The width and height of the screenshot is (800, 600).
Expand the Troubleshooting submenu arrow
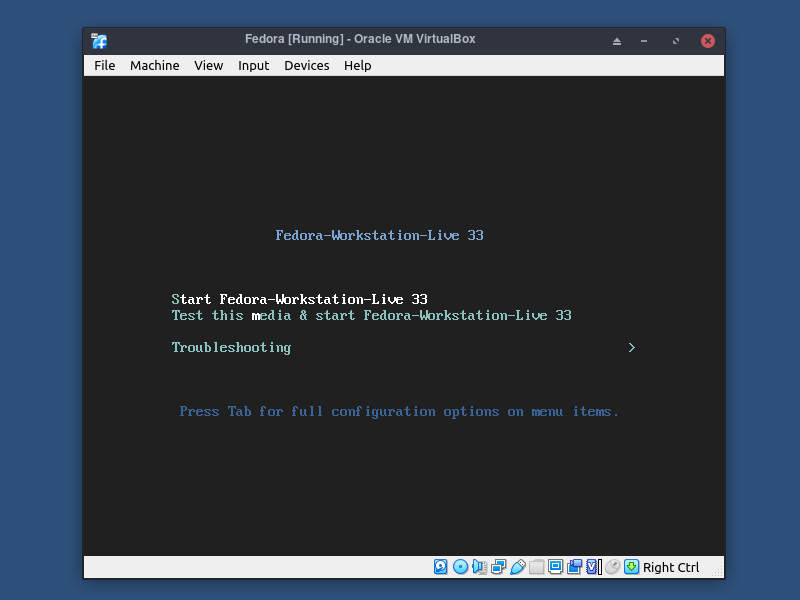coord(630,347)
